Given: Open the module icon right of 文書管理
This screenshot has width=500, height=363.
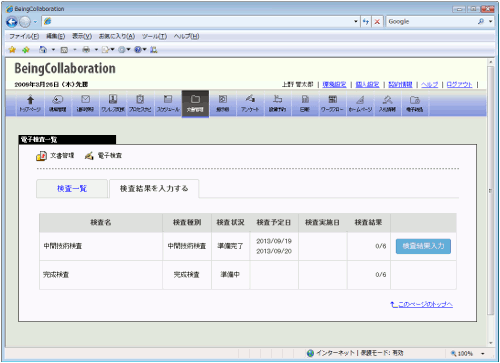Looking at the screenshot, I should (223, 104).
